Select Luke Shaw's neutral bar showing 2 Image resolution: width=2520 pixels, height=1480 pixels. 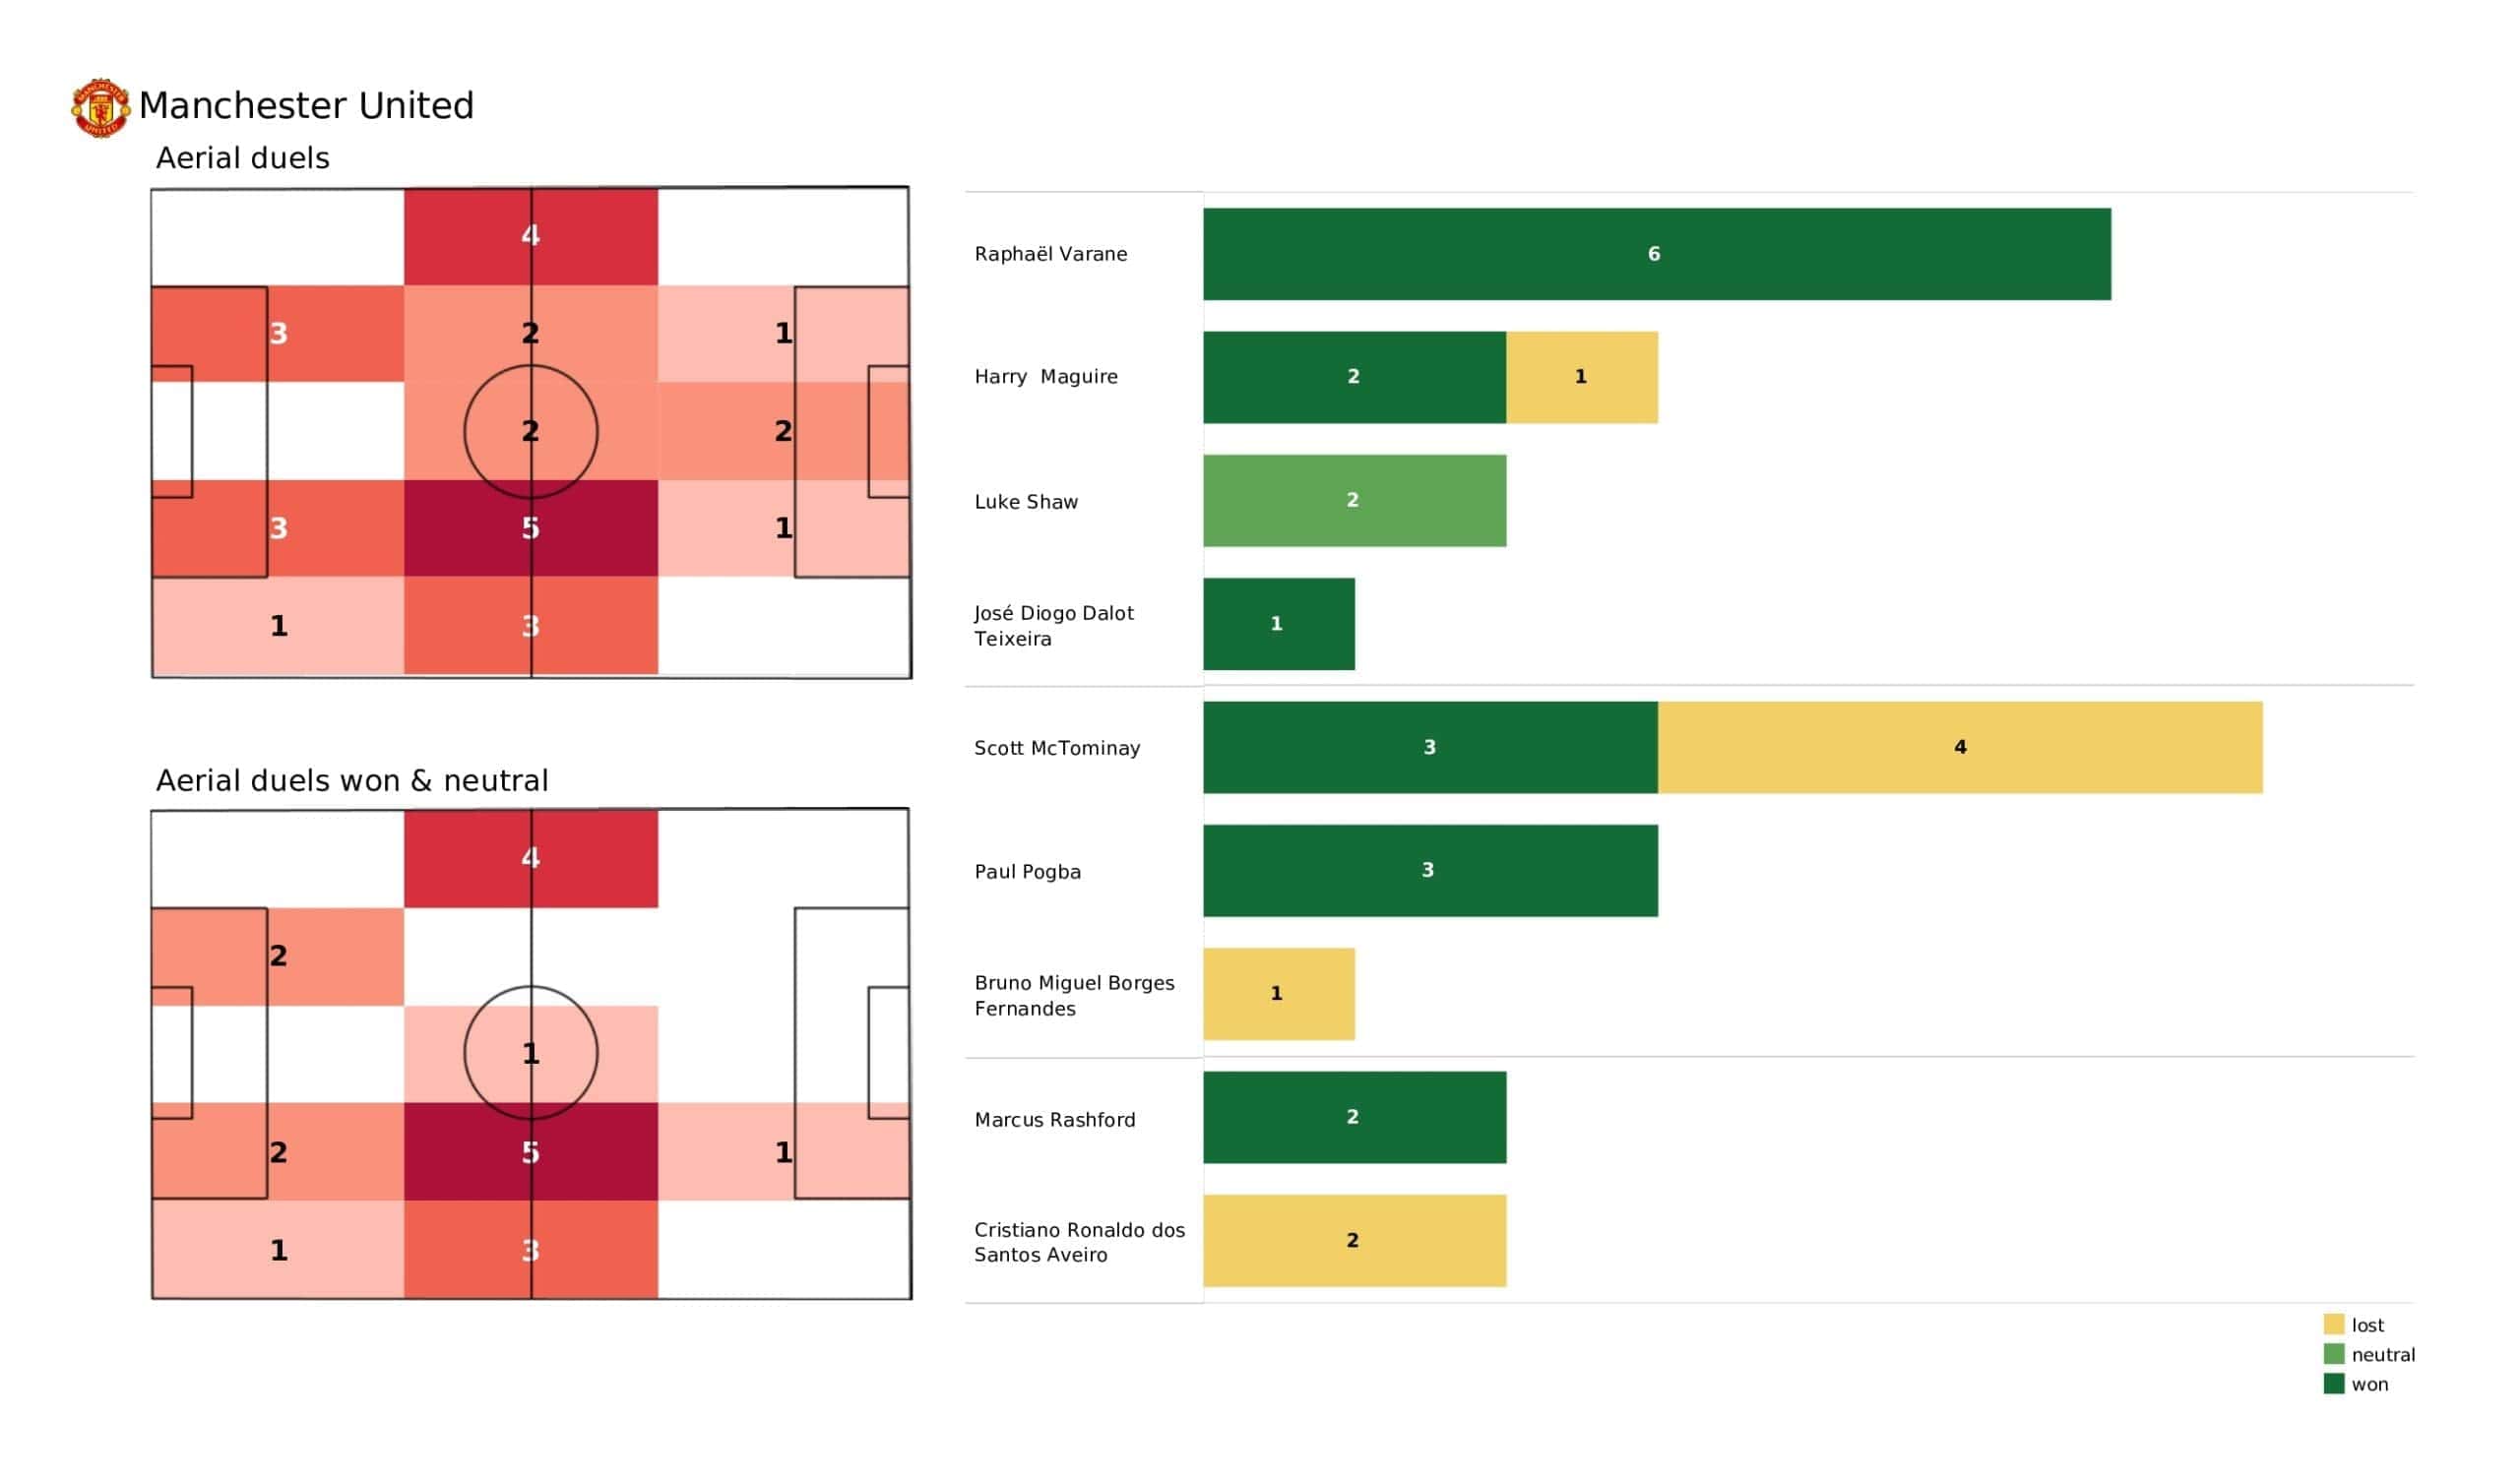[x=1354, y=500]
